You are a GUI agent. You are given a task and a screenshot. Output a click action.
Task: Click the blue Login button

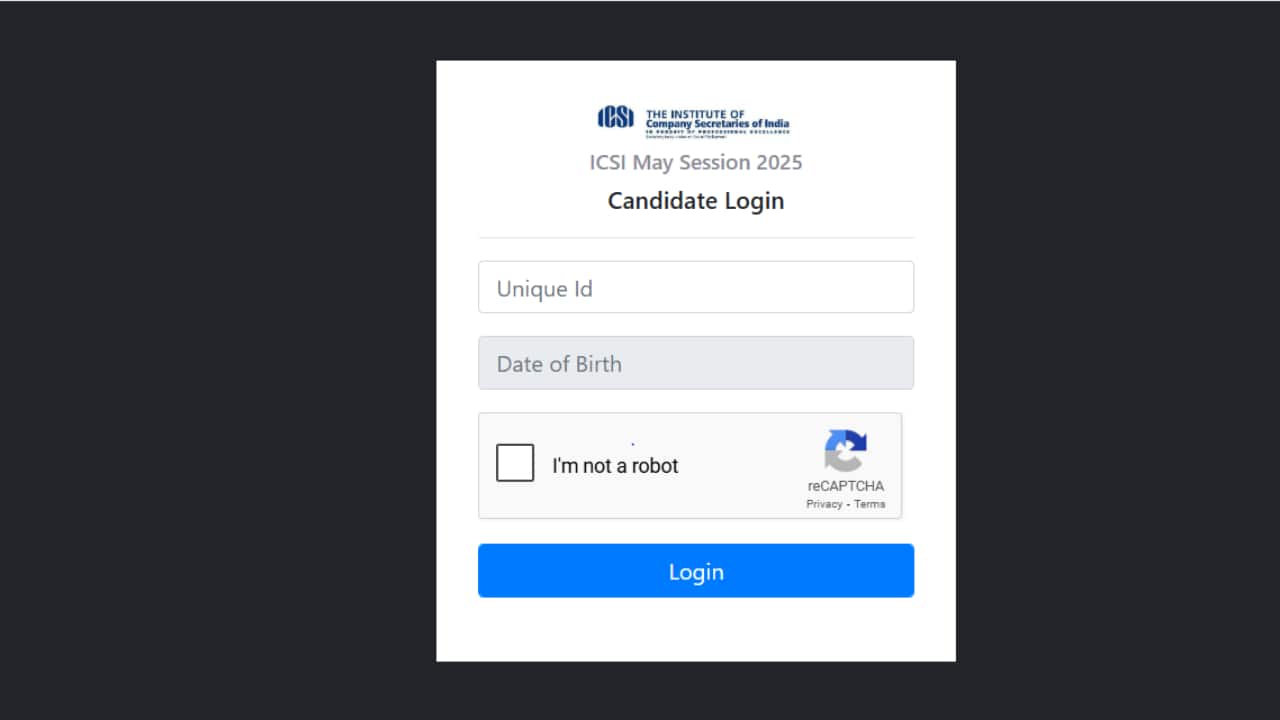pos(696,571)
